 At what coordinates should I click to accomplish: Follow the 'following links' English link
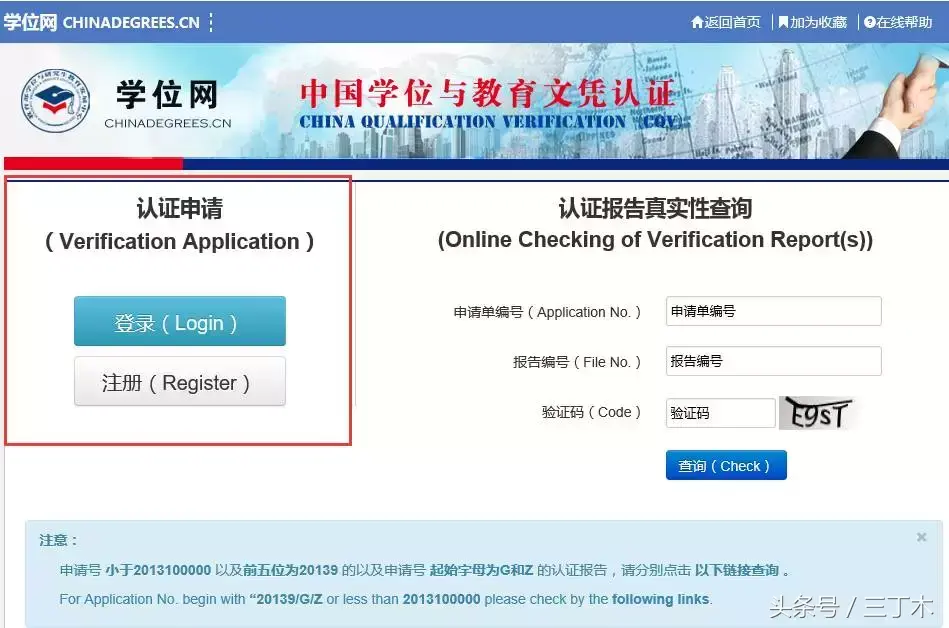click(660, 600)
